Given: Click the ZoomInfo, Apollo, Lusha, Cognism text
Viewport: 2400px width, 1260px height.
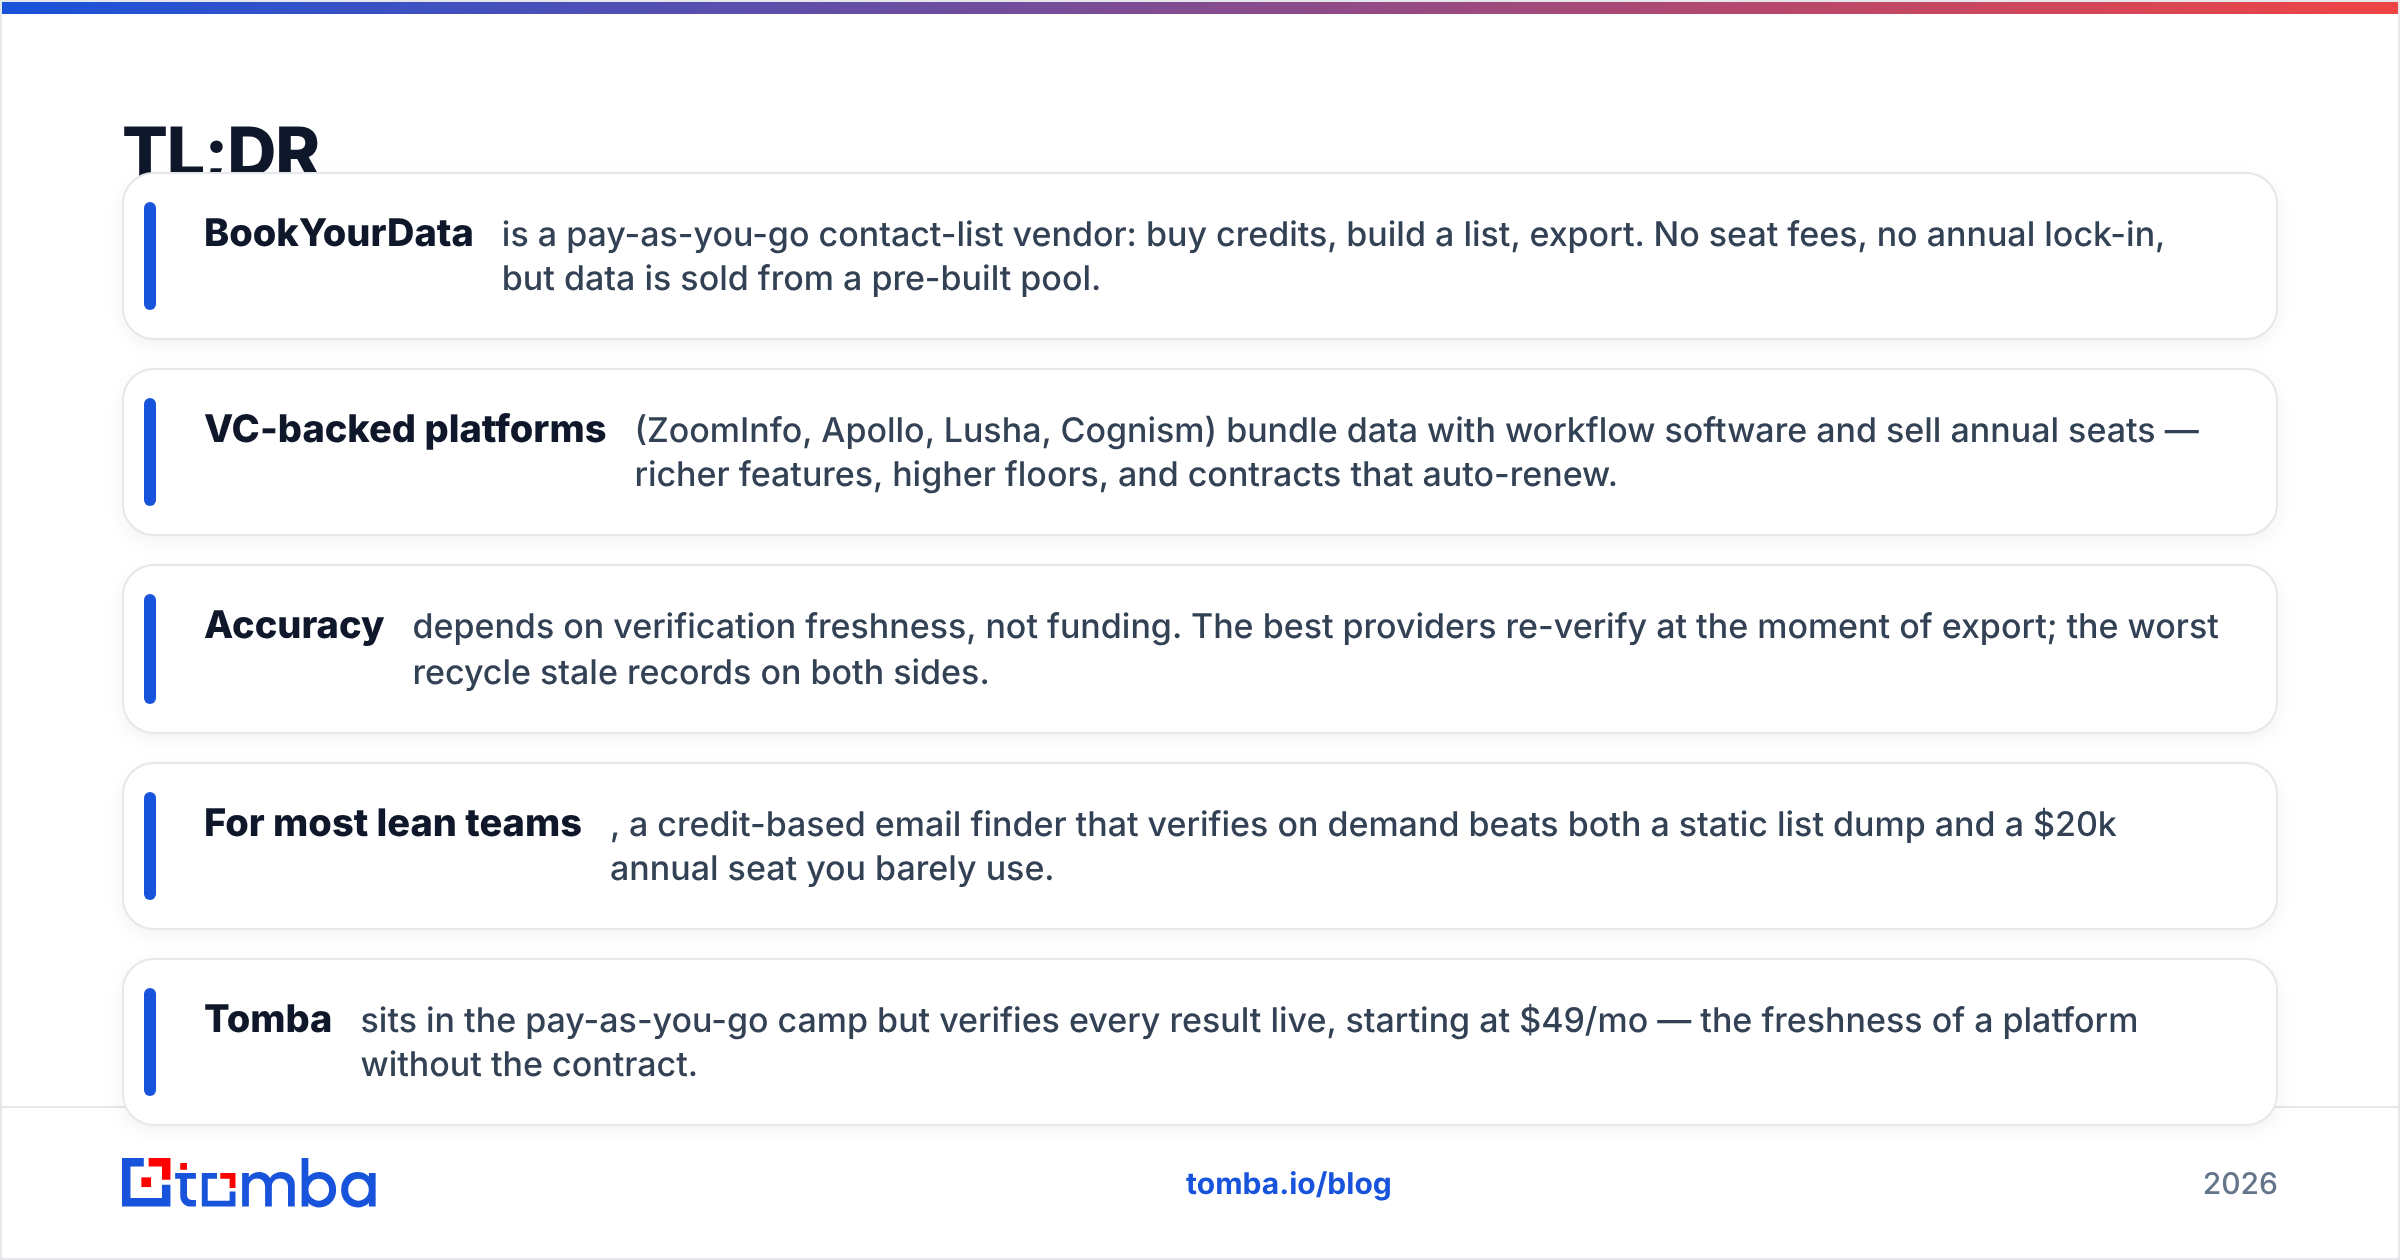Looking at the screenshot, I should tap(925, 430).
